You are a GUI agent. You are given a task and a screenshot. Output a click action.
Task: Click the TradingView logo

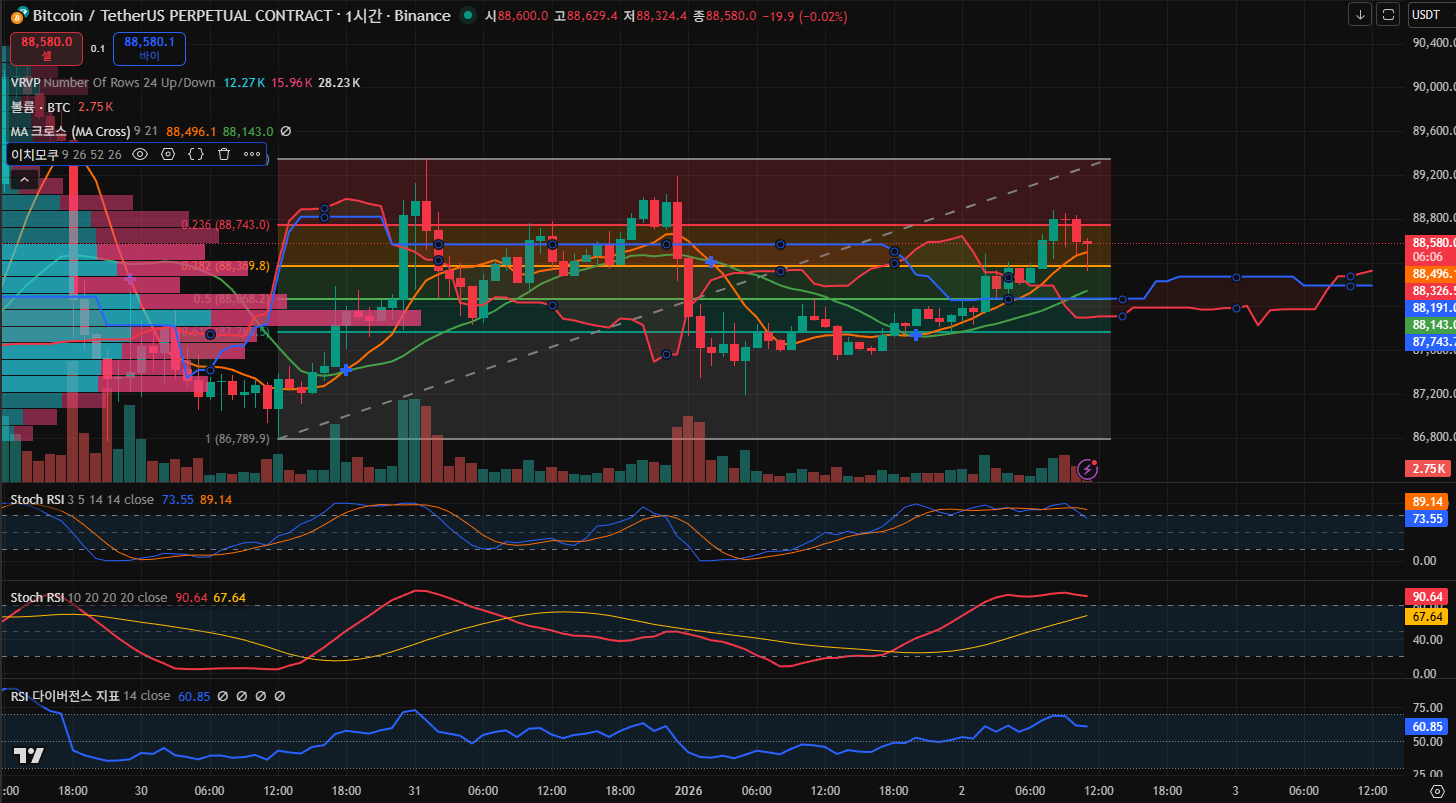coord(28,755)
